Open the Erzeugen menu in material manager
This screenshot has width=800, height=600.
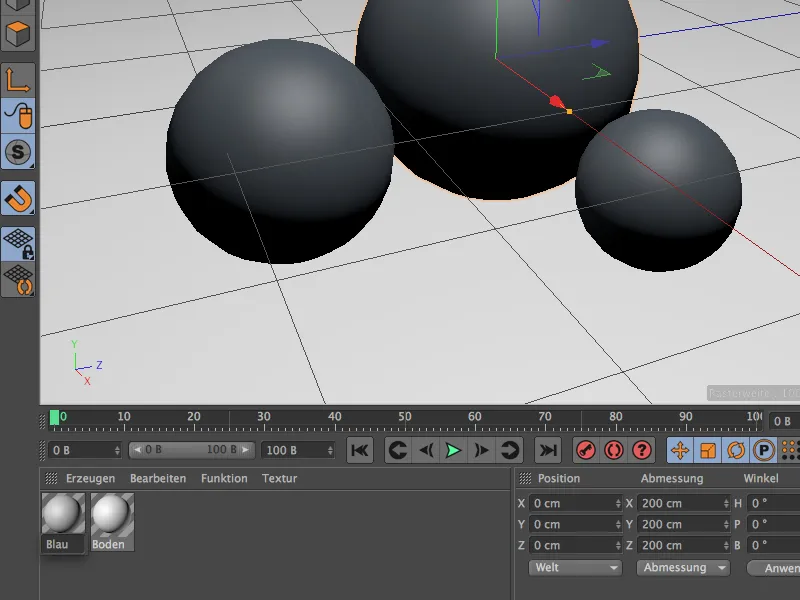coord(91,479)
